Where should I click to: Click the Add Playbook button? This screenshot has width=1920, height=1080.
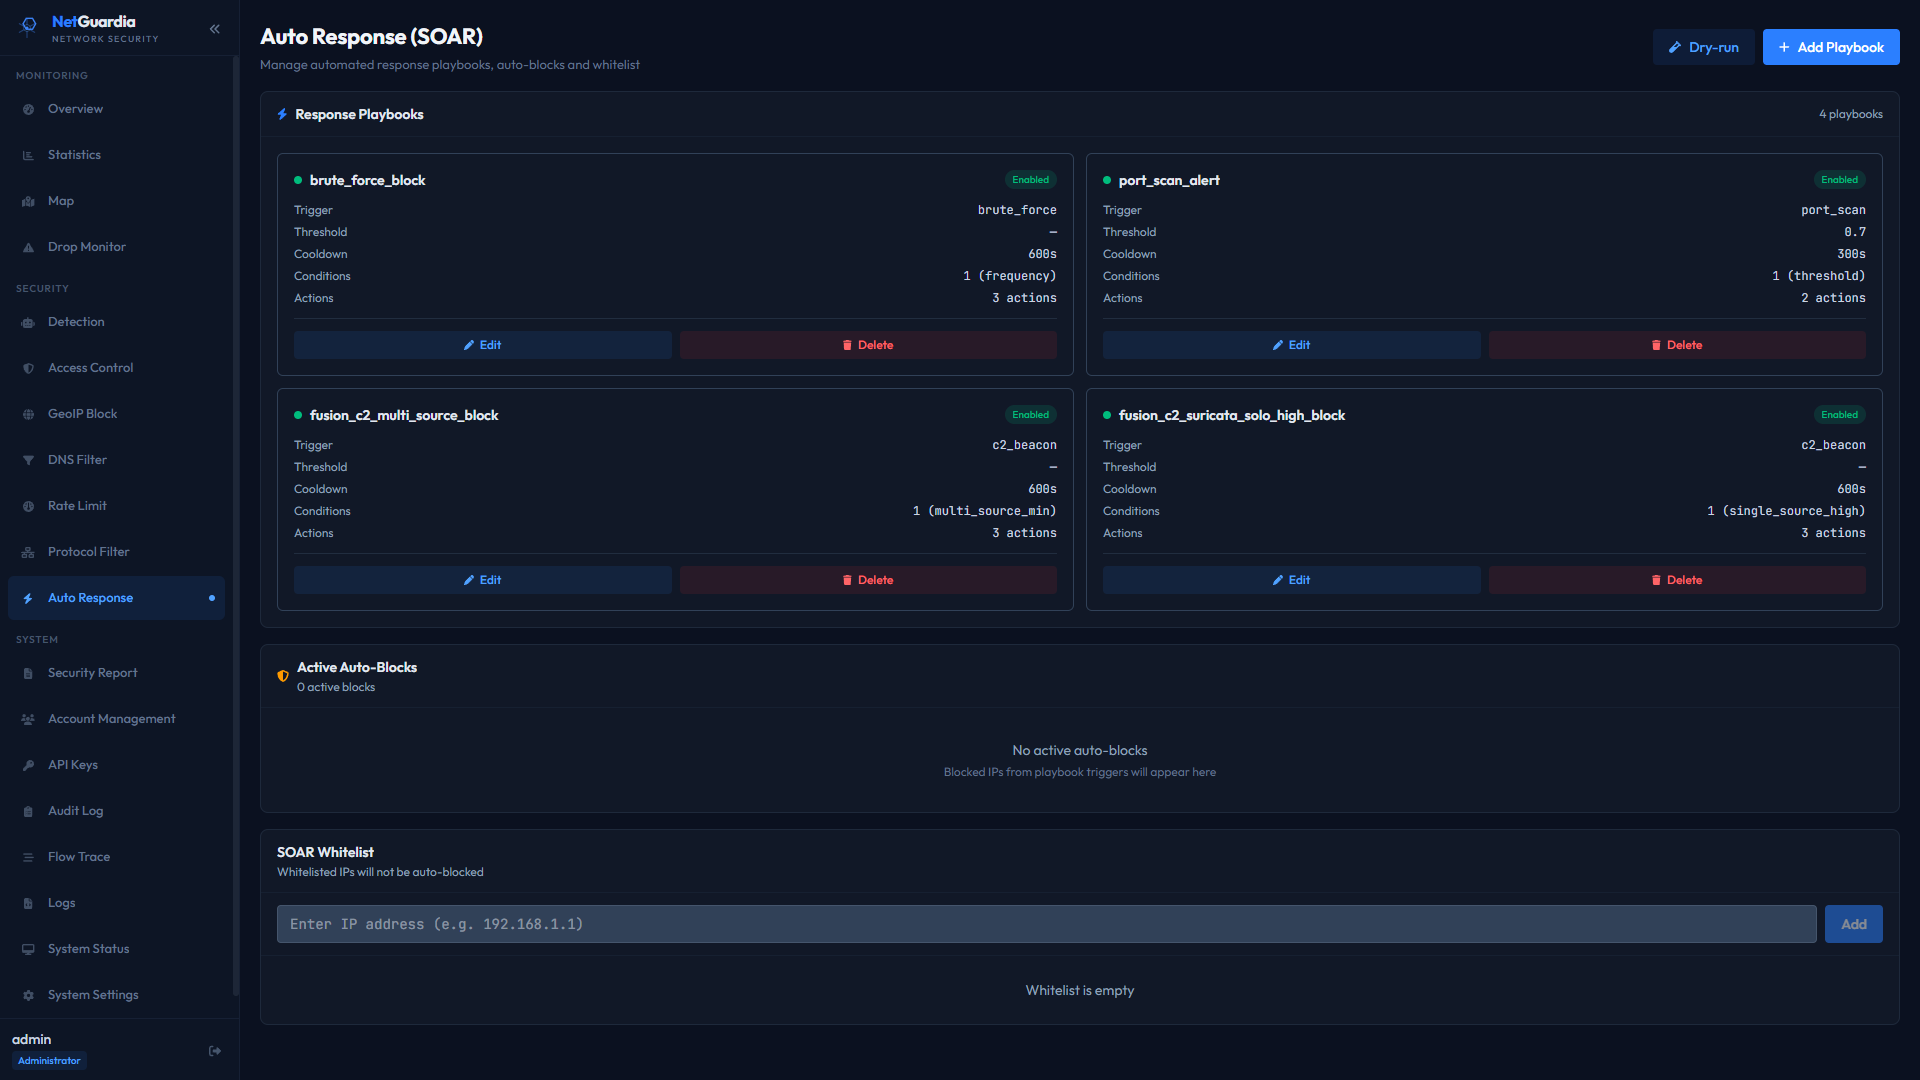tap(1831, 47)
